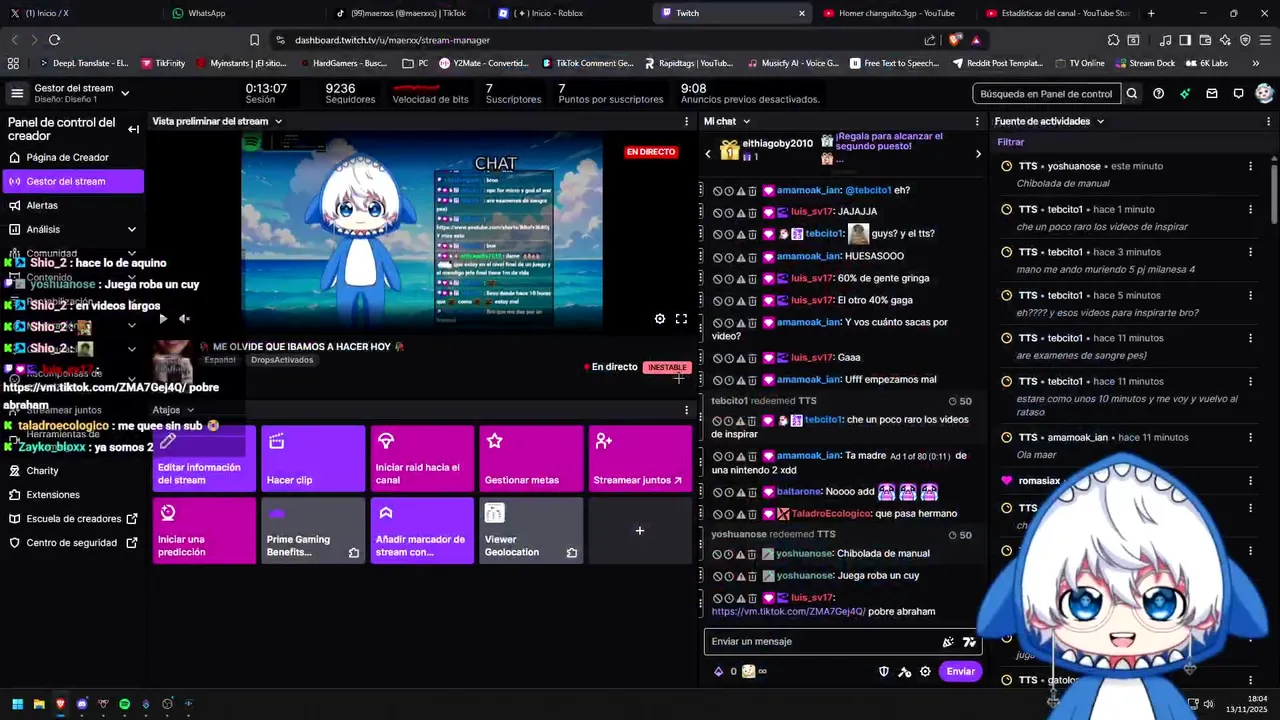Open Gestionar metas quick action
The width and height of the screenshot is (1280, 720).
coord(531,459)
